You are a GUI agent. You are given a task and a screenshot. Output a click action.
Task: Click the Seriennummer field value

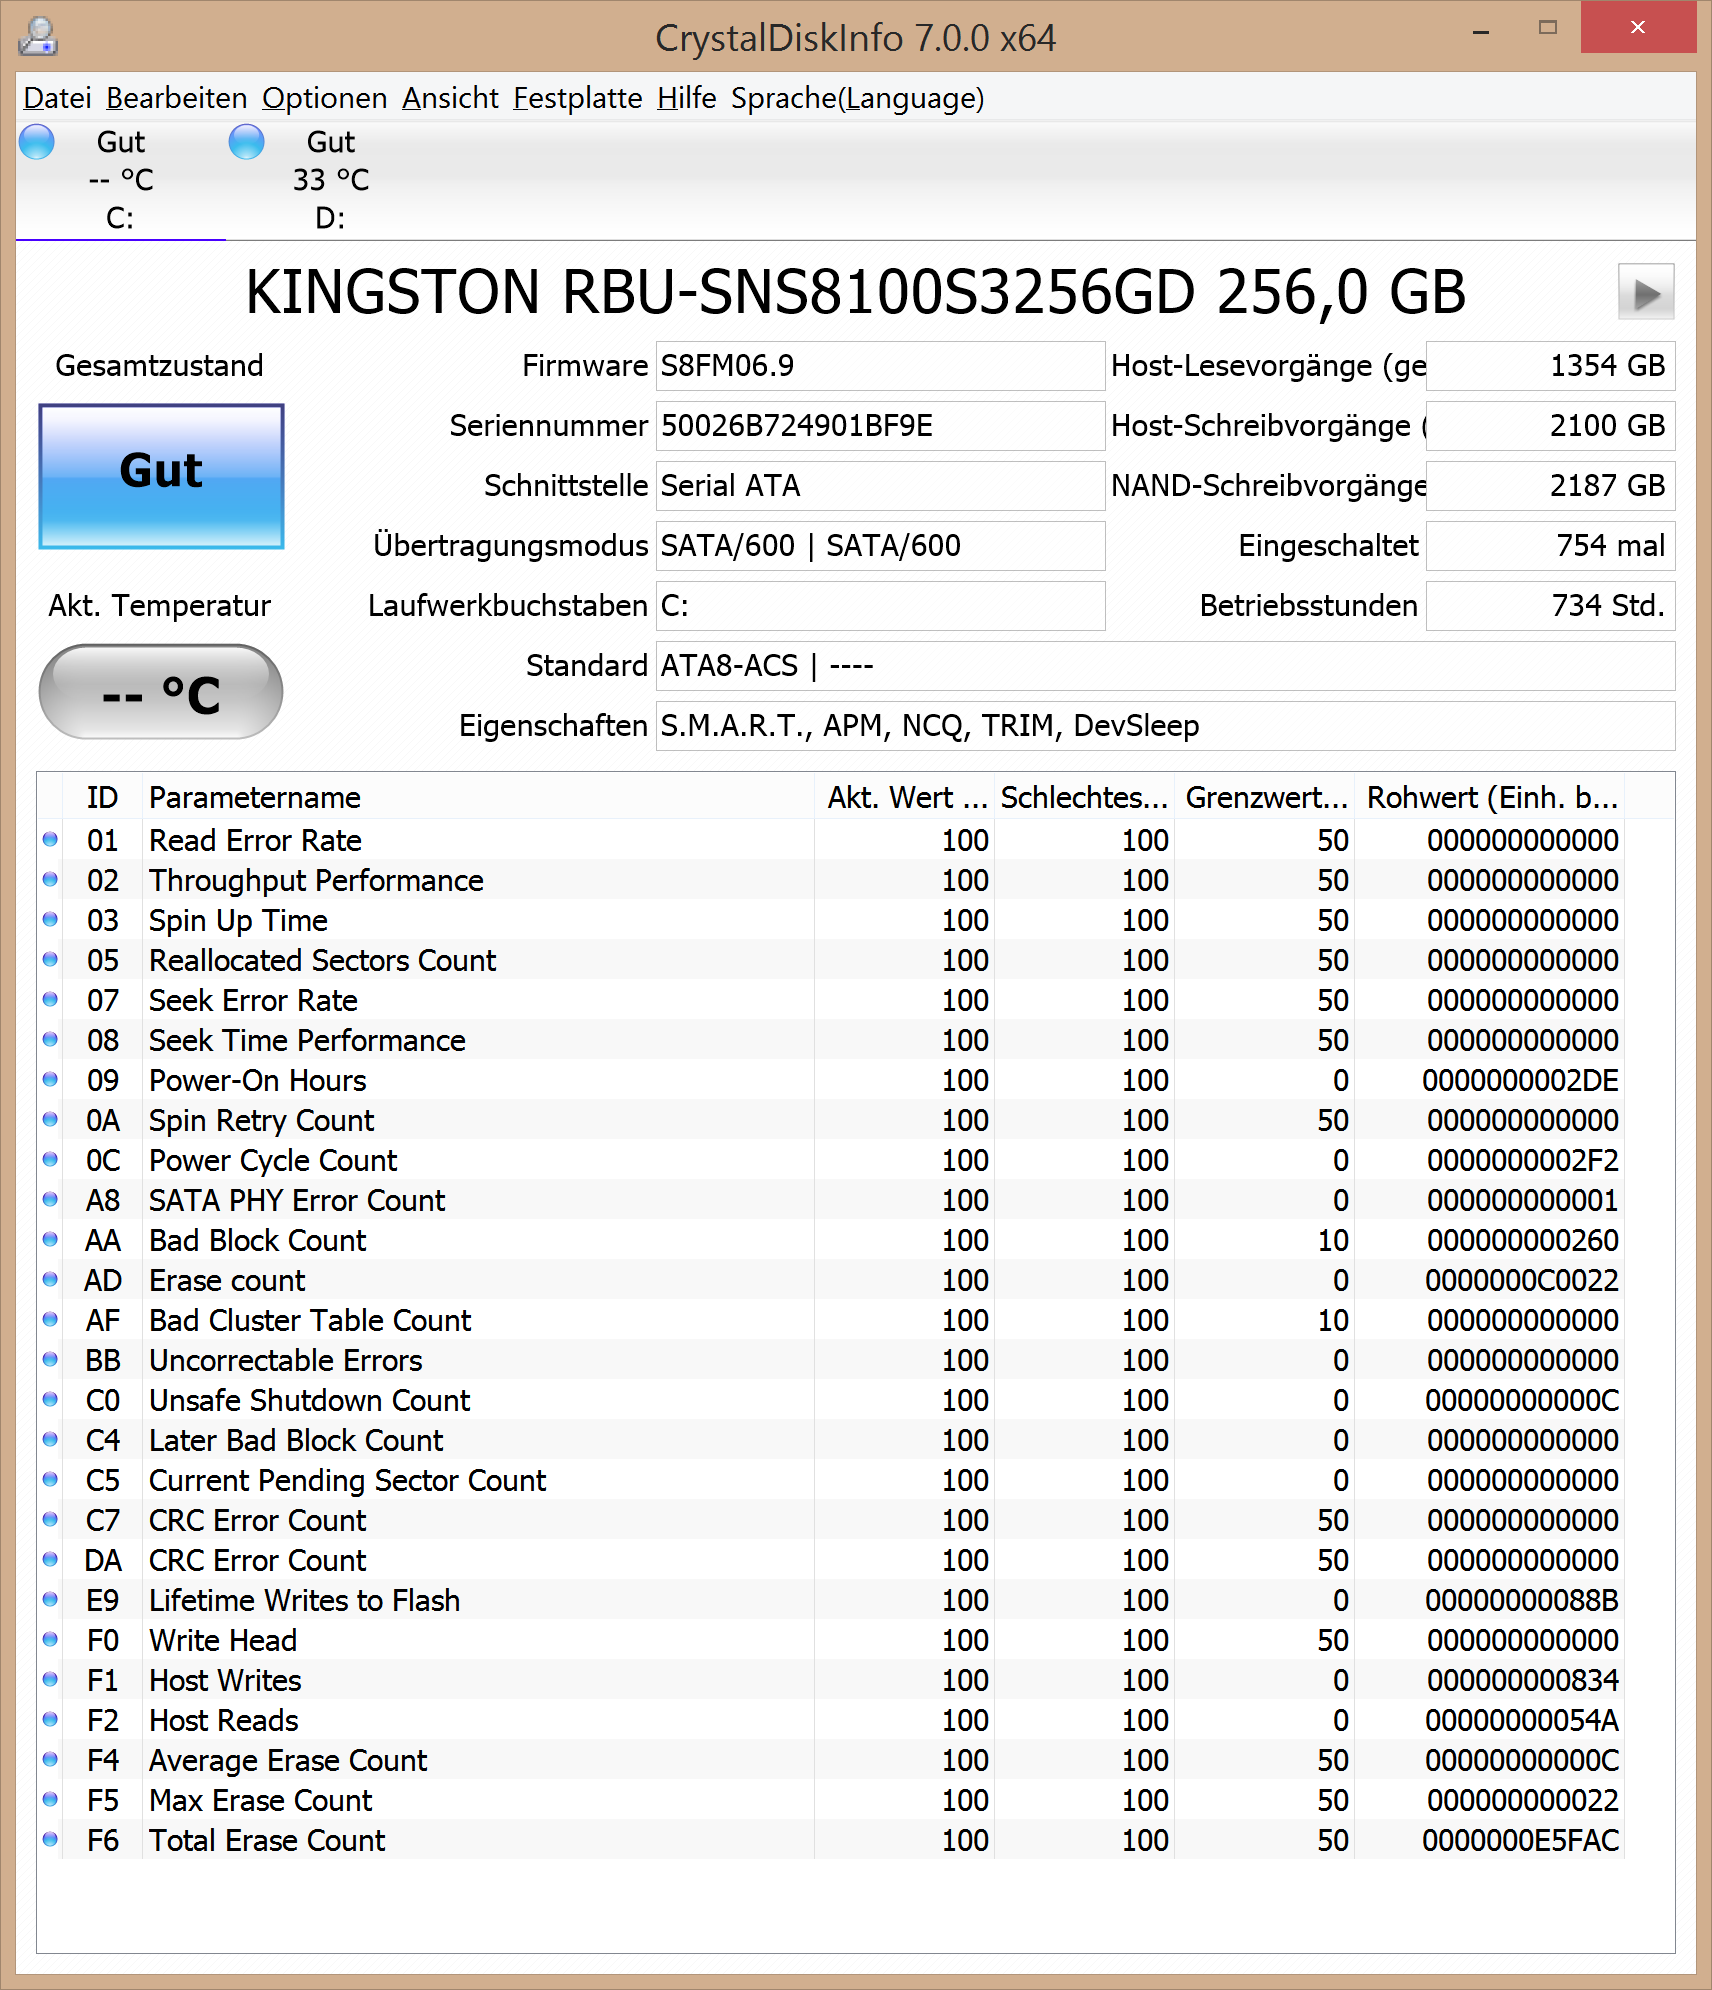[880, 426]
